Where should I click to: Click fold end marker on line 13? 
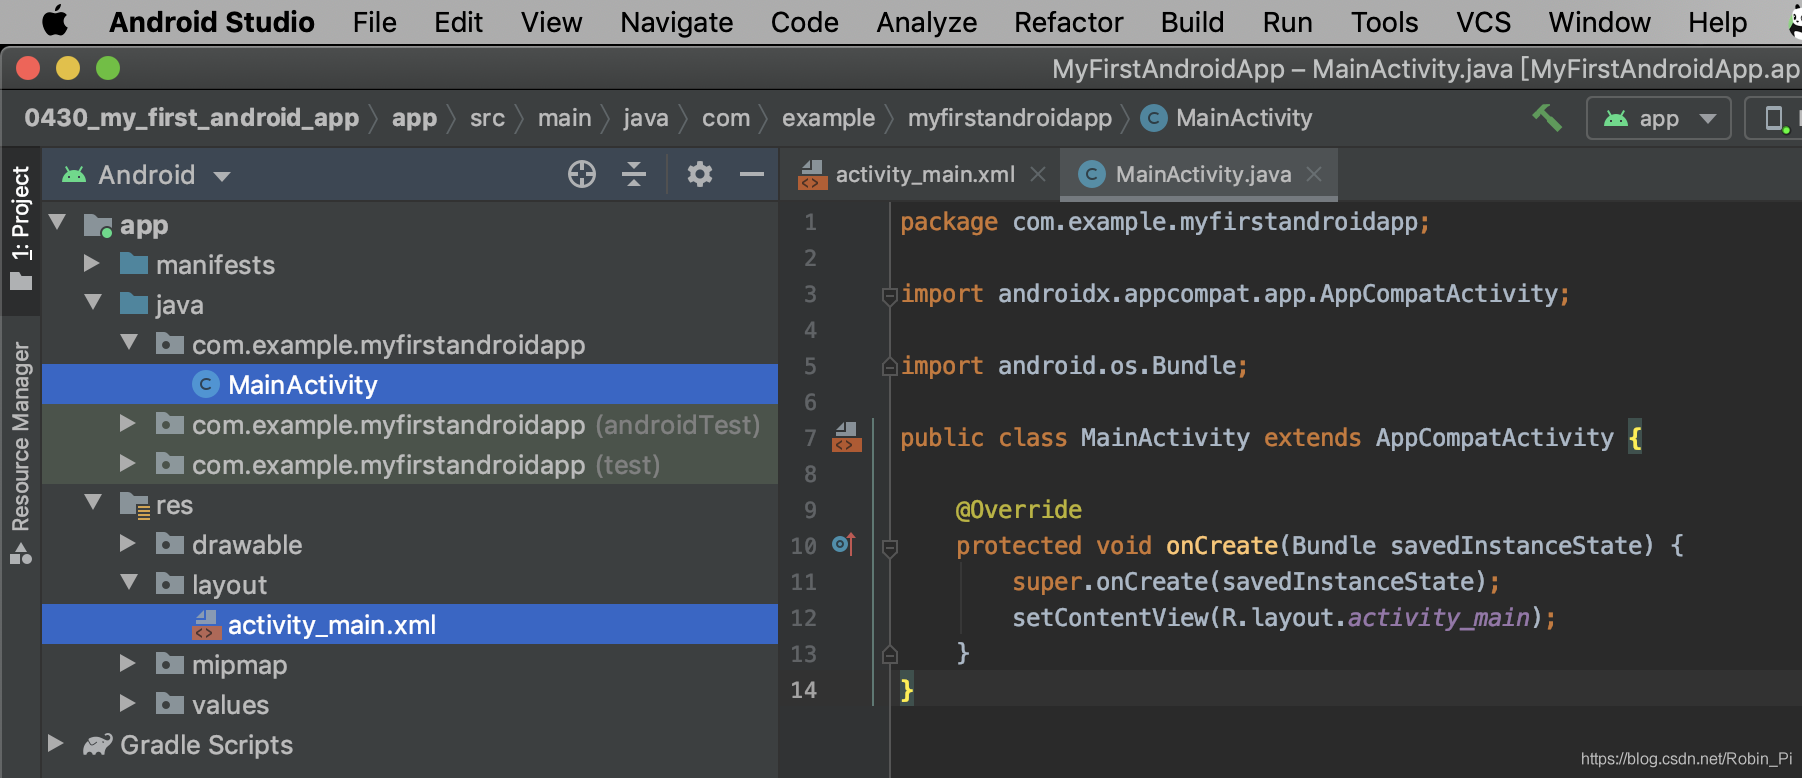pos(889,655)
